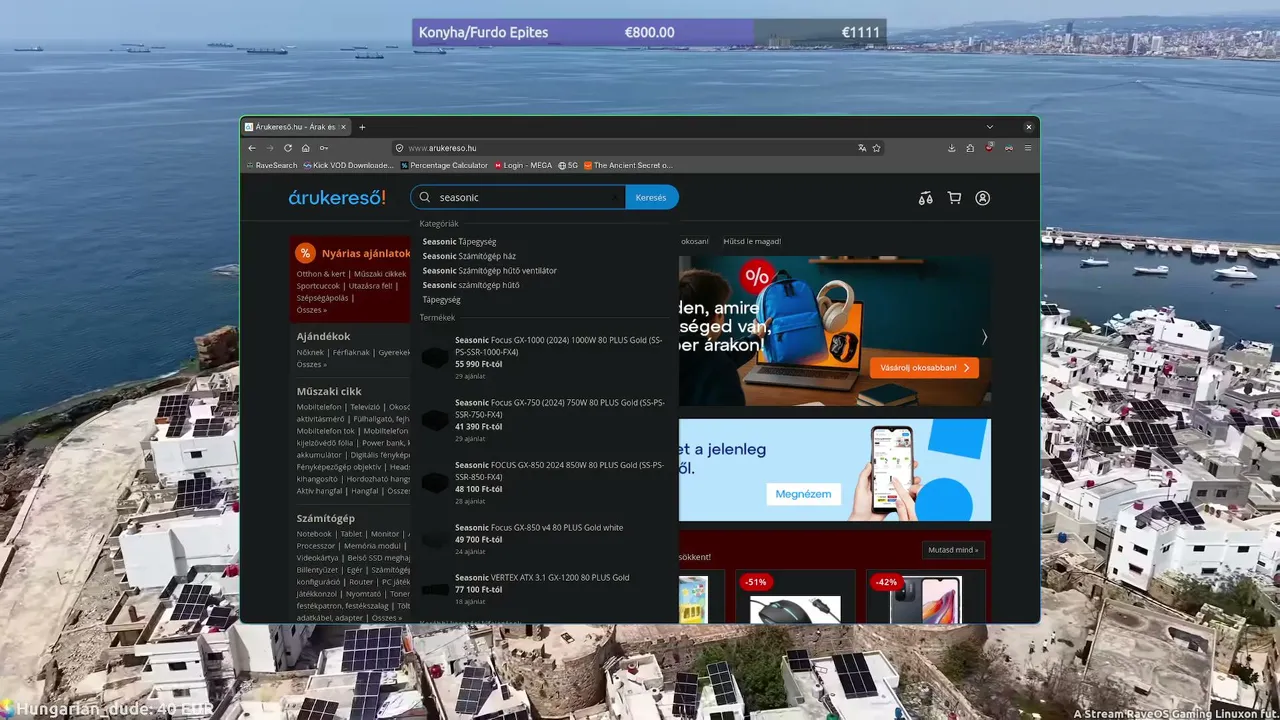Open the -51% discounted mouse product card

click(x=795, y=597)
